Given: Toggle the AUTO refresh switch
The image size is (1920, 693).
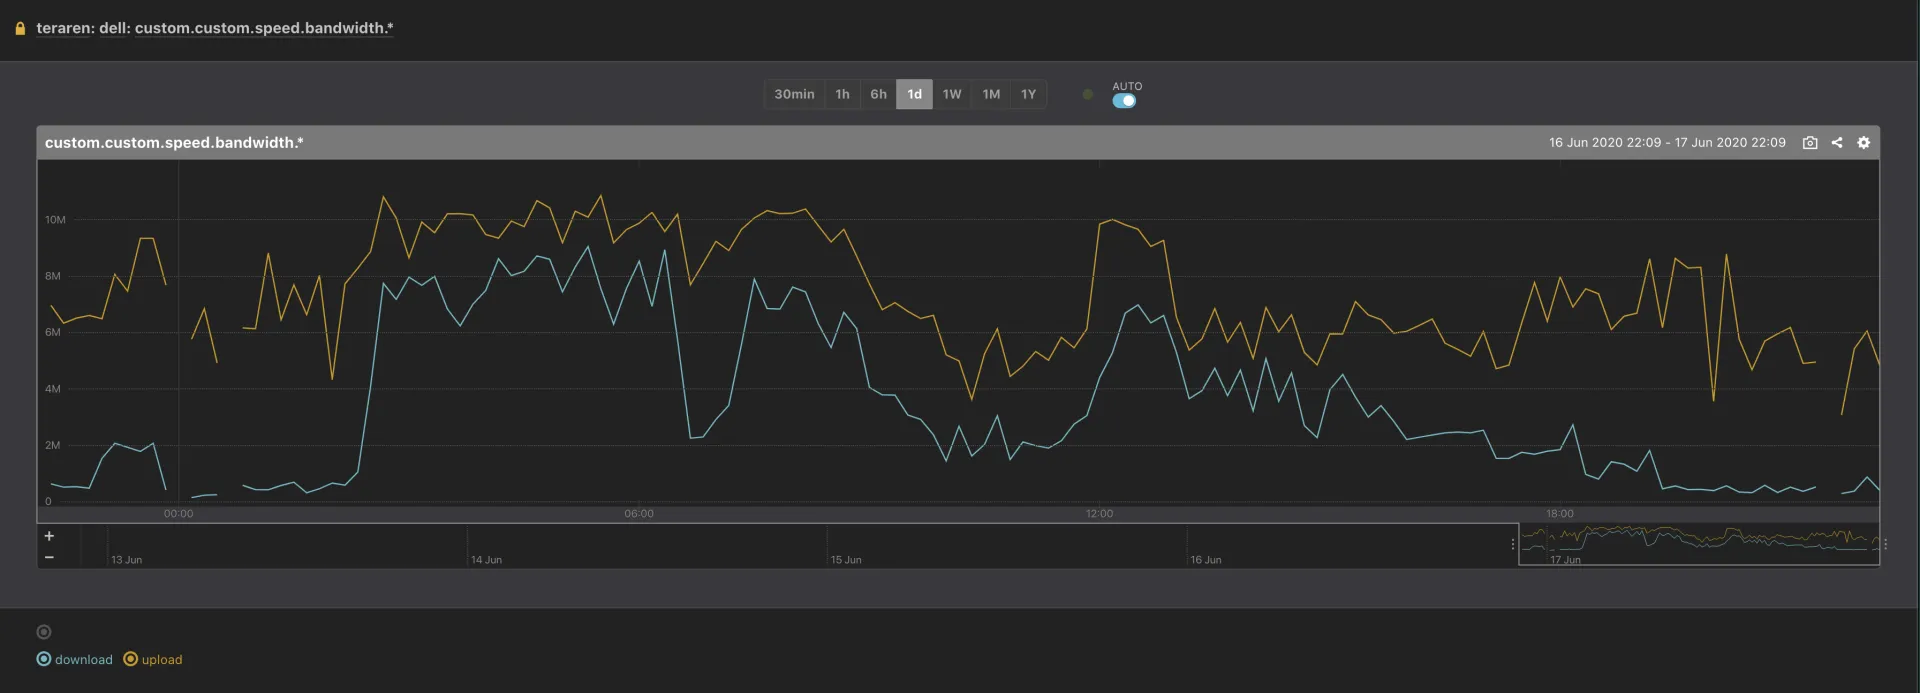Looking at the screenshot, I should [x=1124, y=101].
